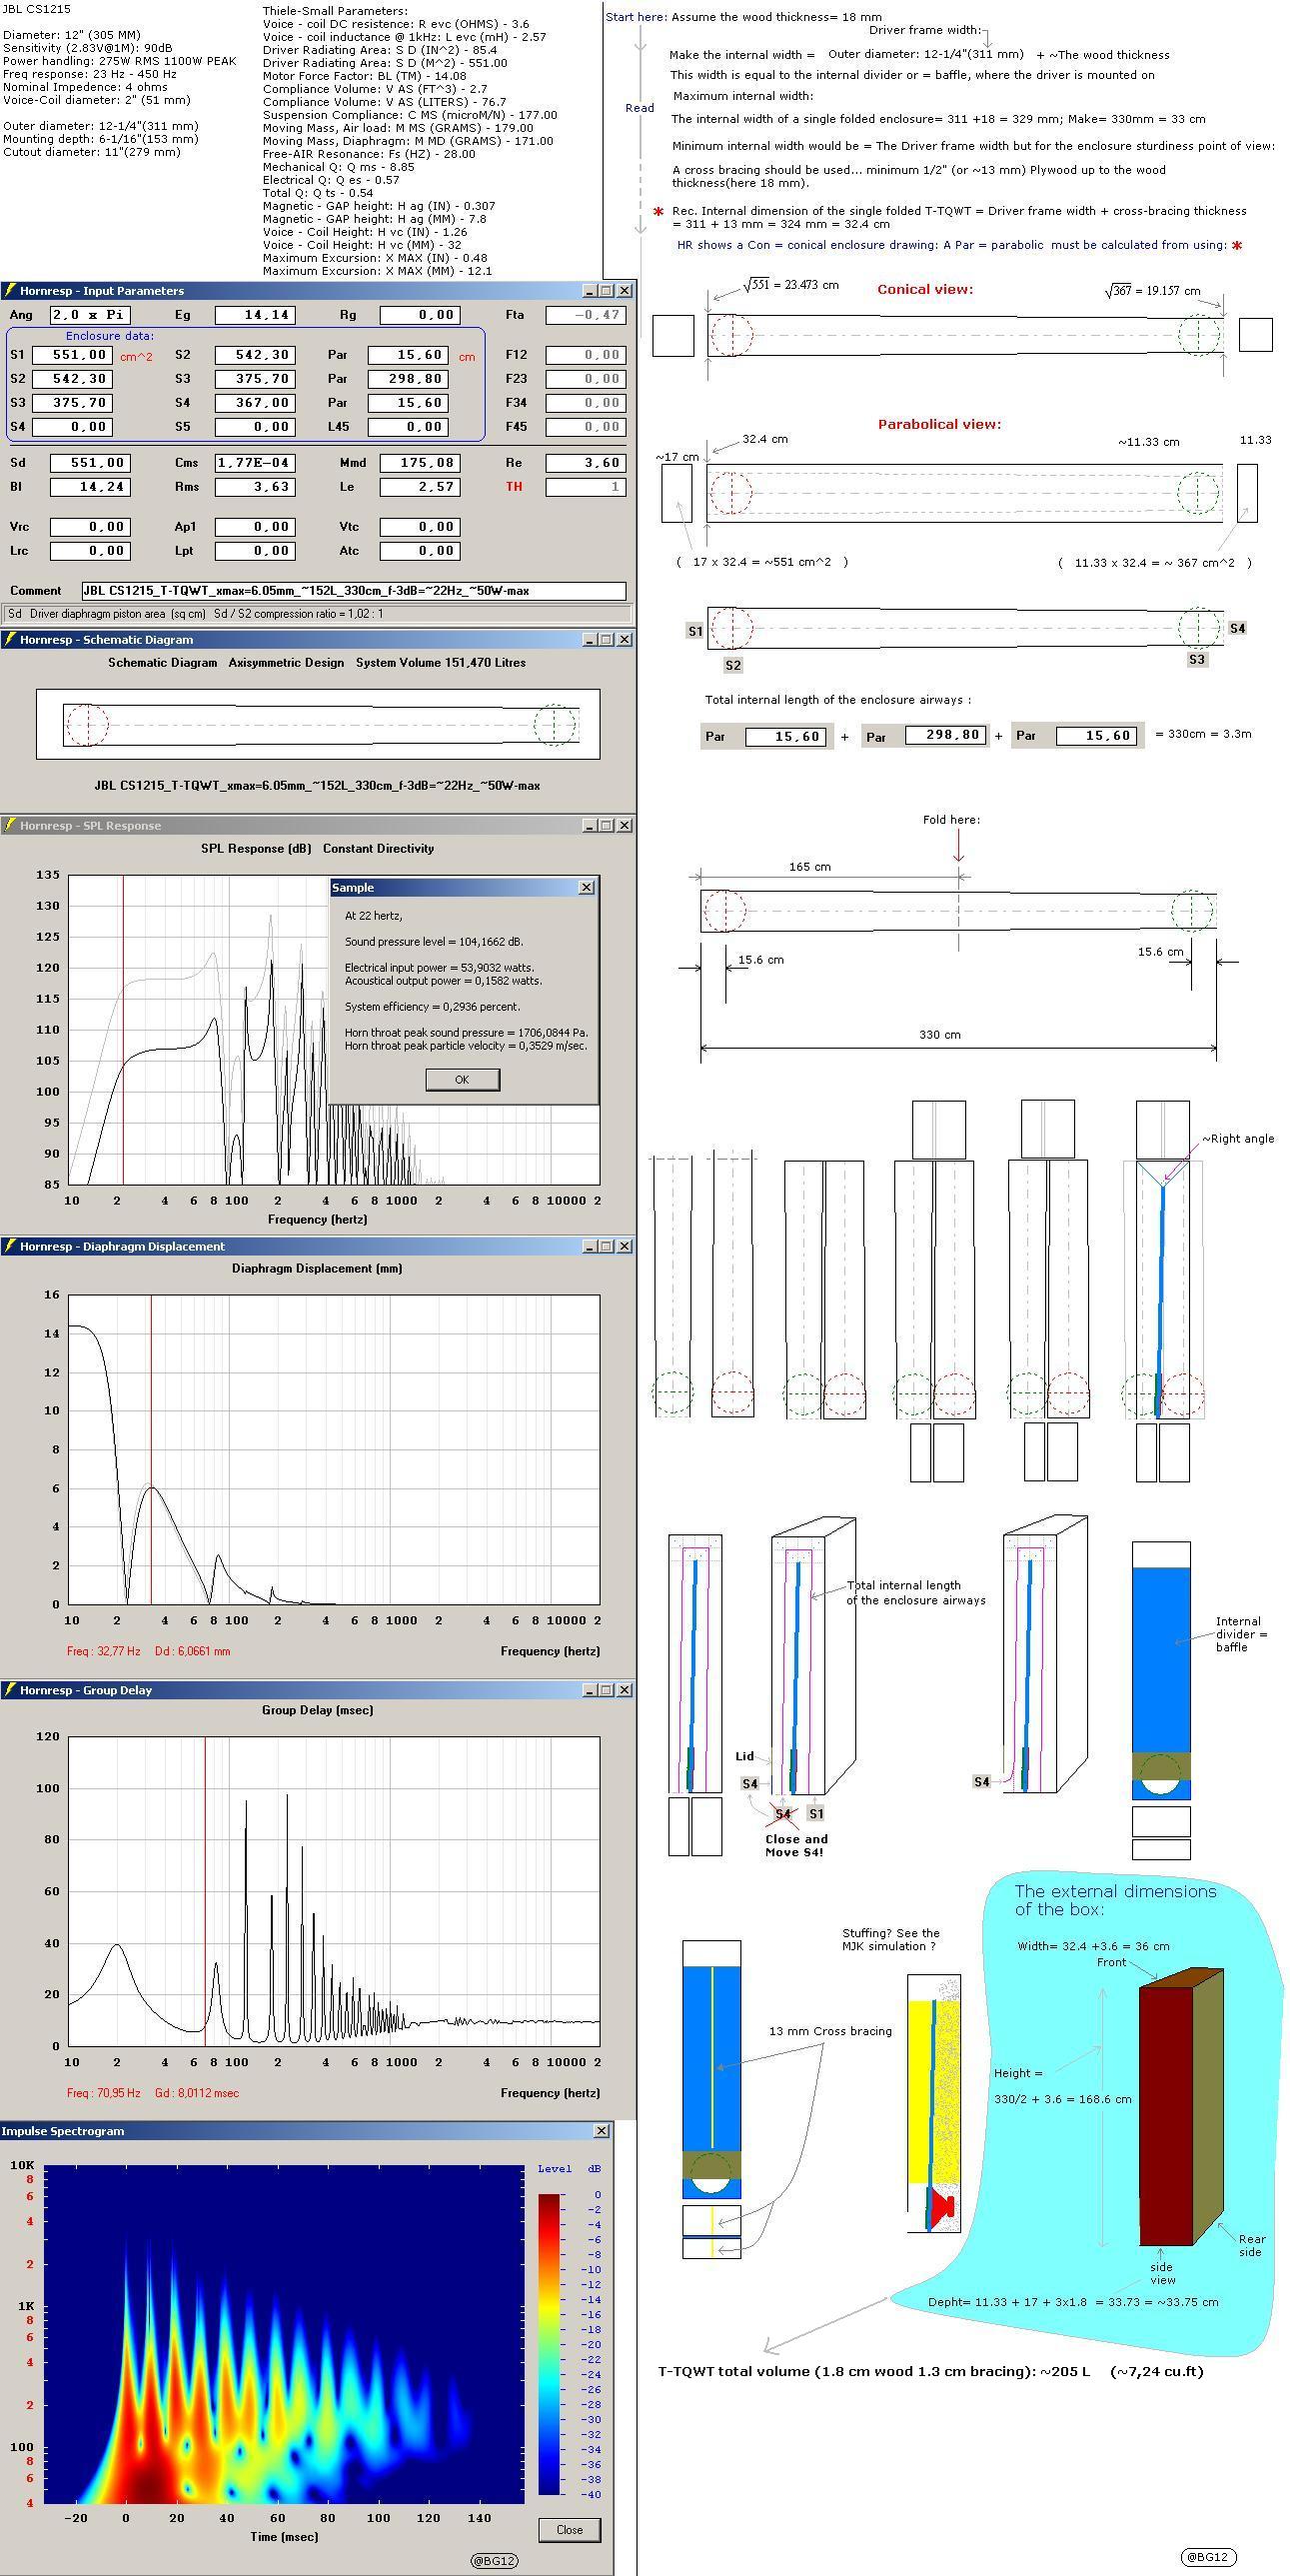
Task: Select the Mmd field showing 175,08
Action: coord(420,463)
